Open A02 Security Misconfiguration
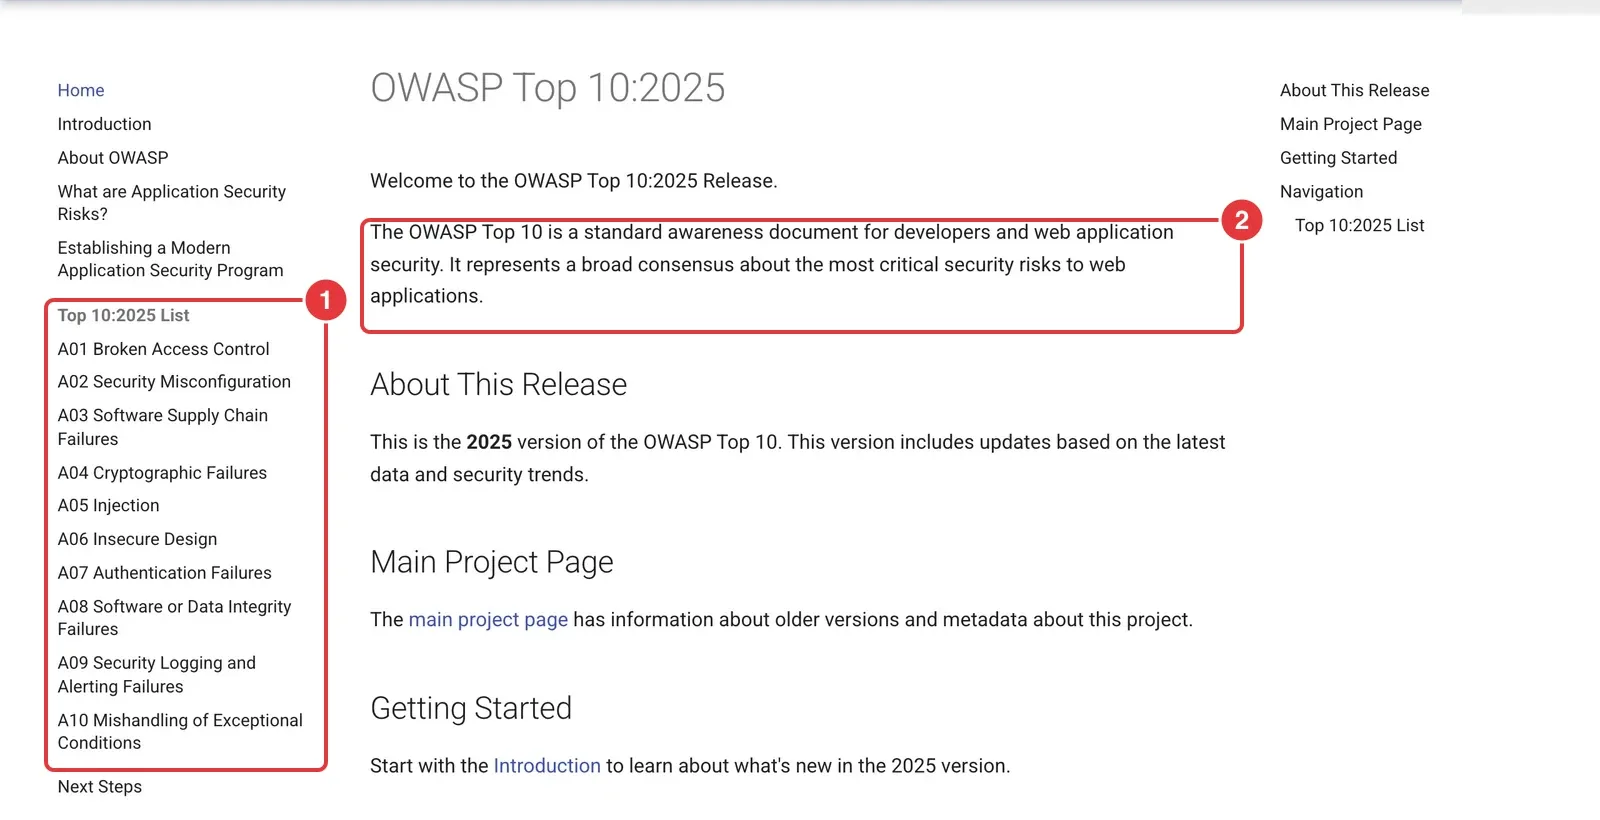Image resolution: width=1600 pixels, height=820 pixels. click(x=174, y=382)
